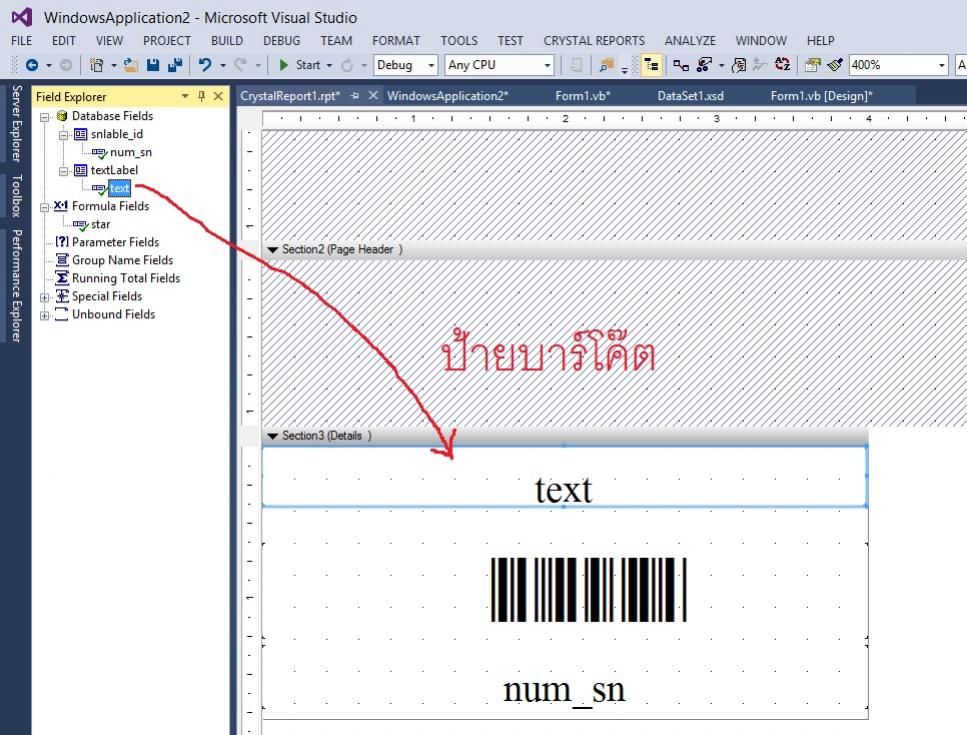
Task: Collapse Section3 Details triangle
Action: 273,436
